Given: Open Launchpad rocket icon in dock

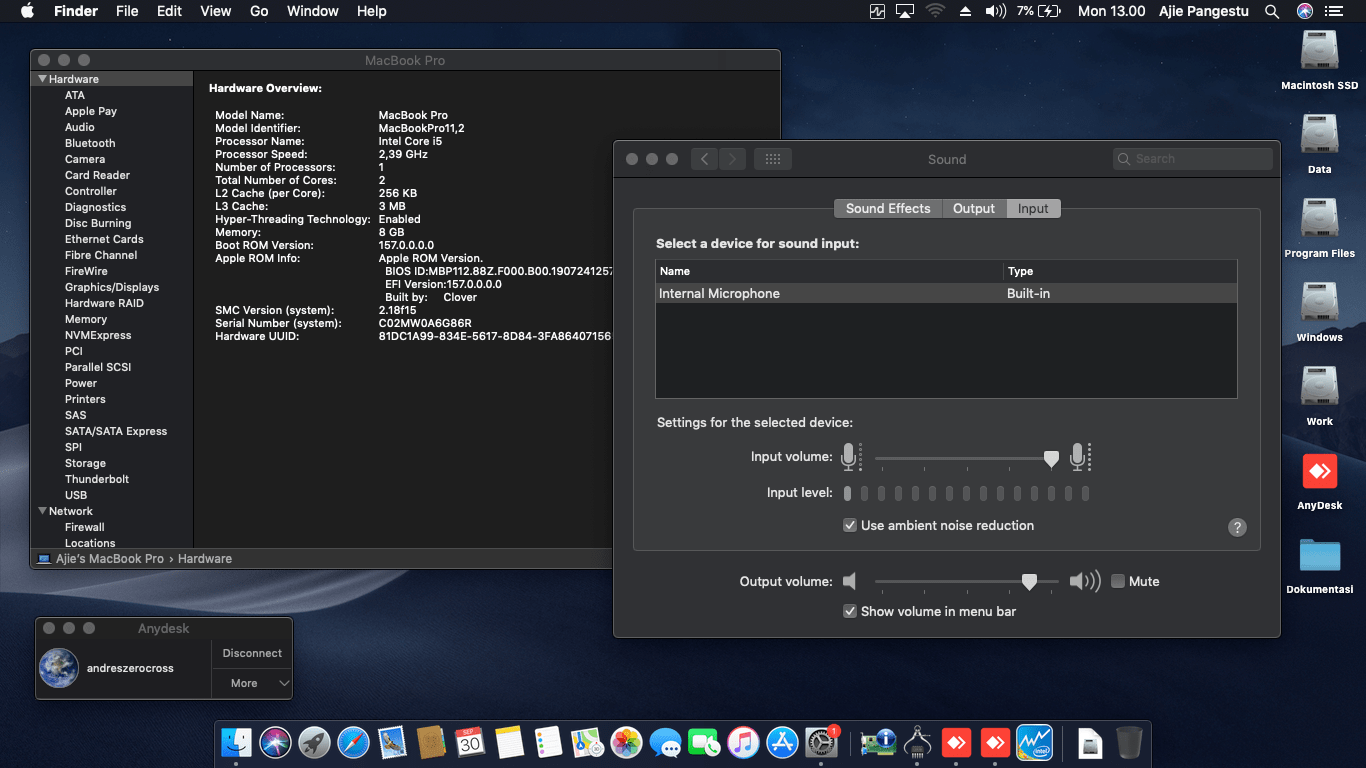Looking at the screenshot, I should [x=314, y=742].
